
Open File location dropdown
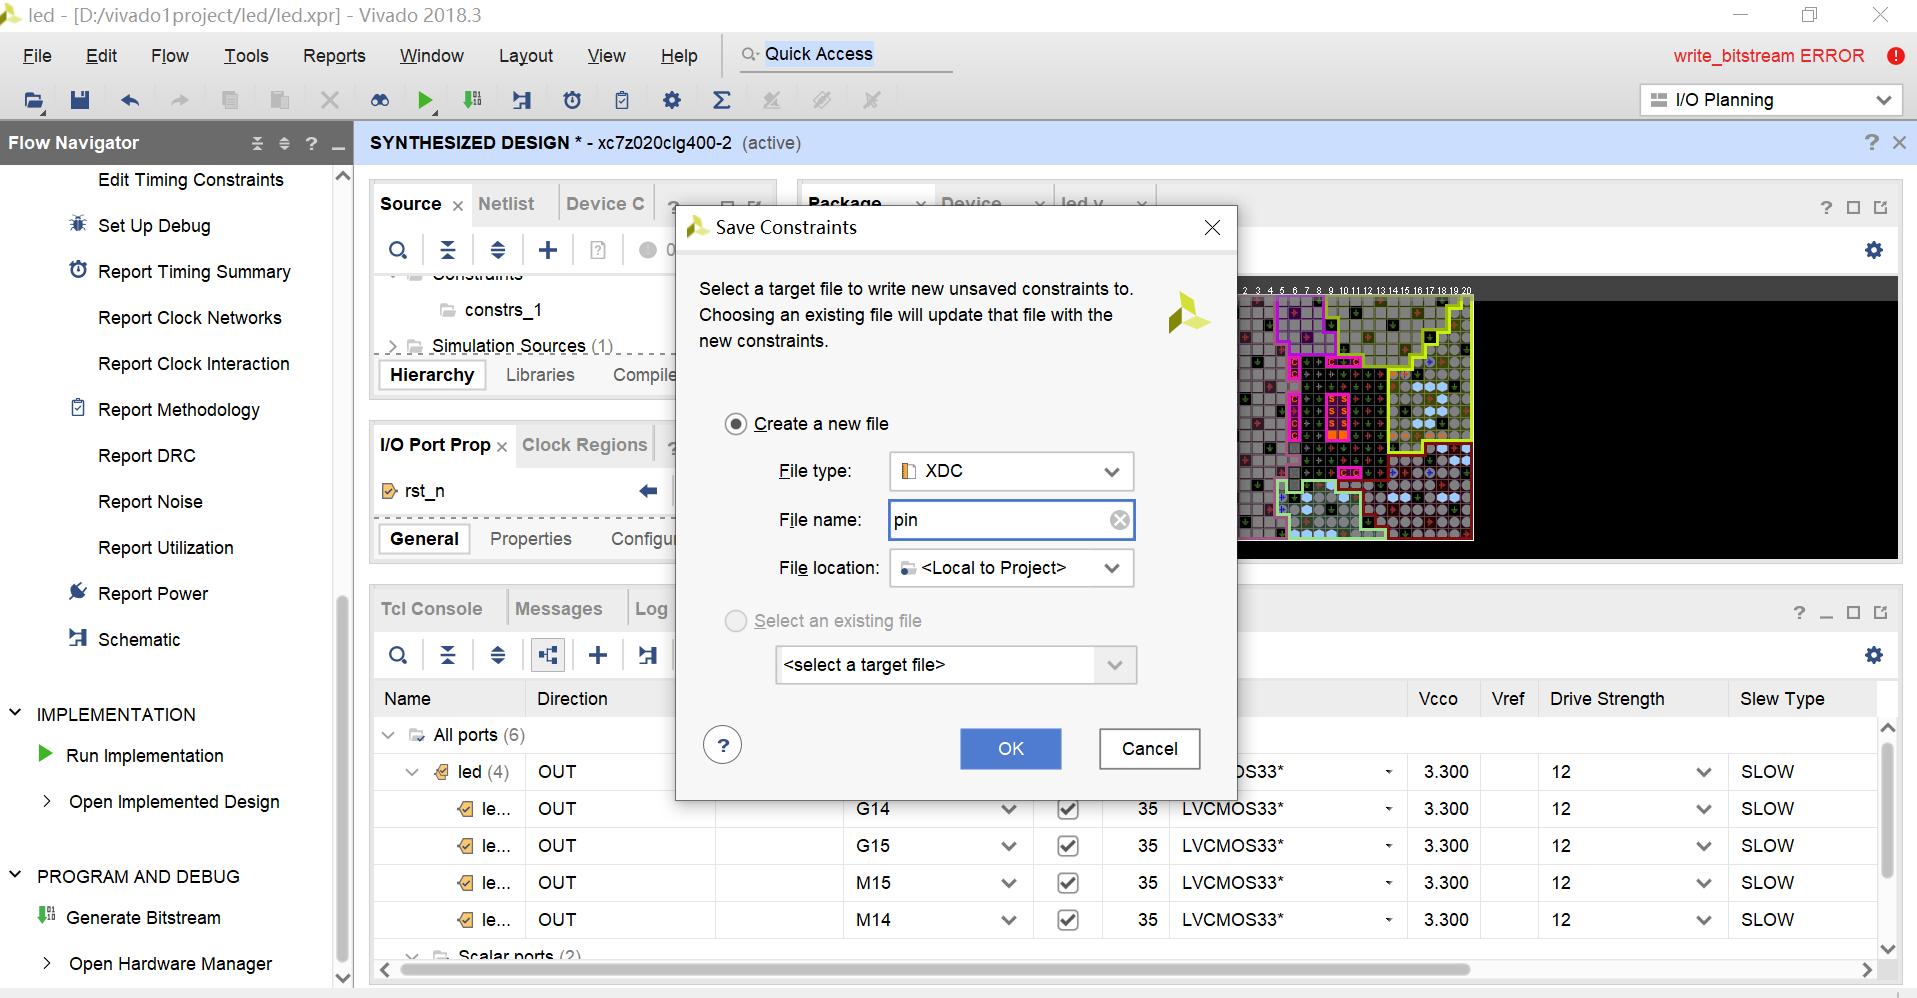pyautogui.click(x=1011, y=568)
